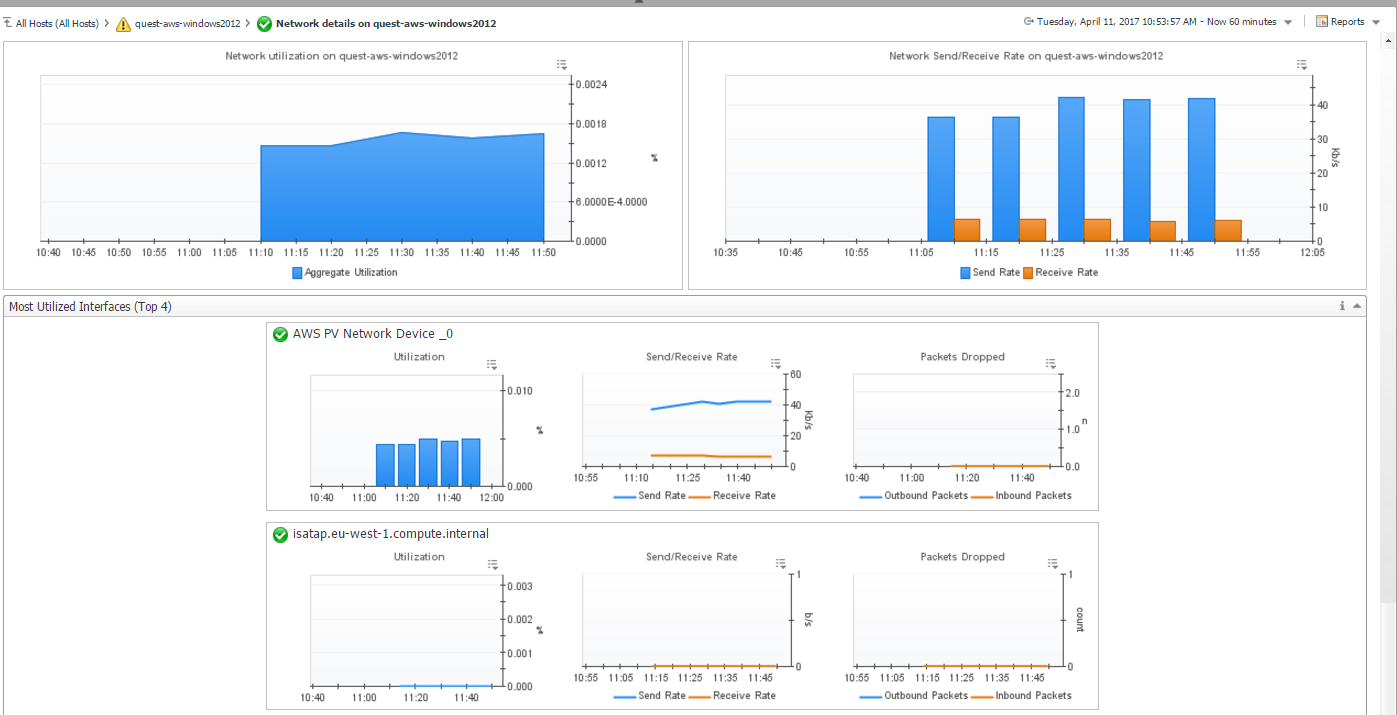Click the vertical scrollbar on the right
Screen dimensions: 1397x715
point(1390,300)
